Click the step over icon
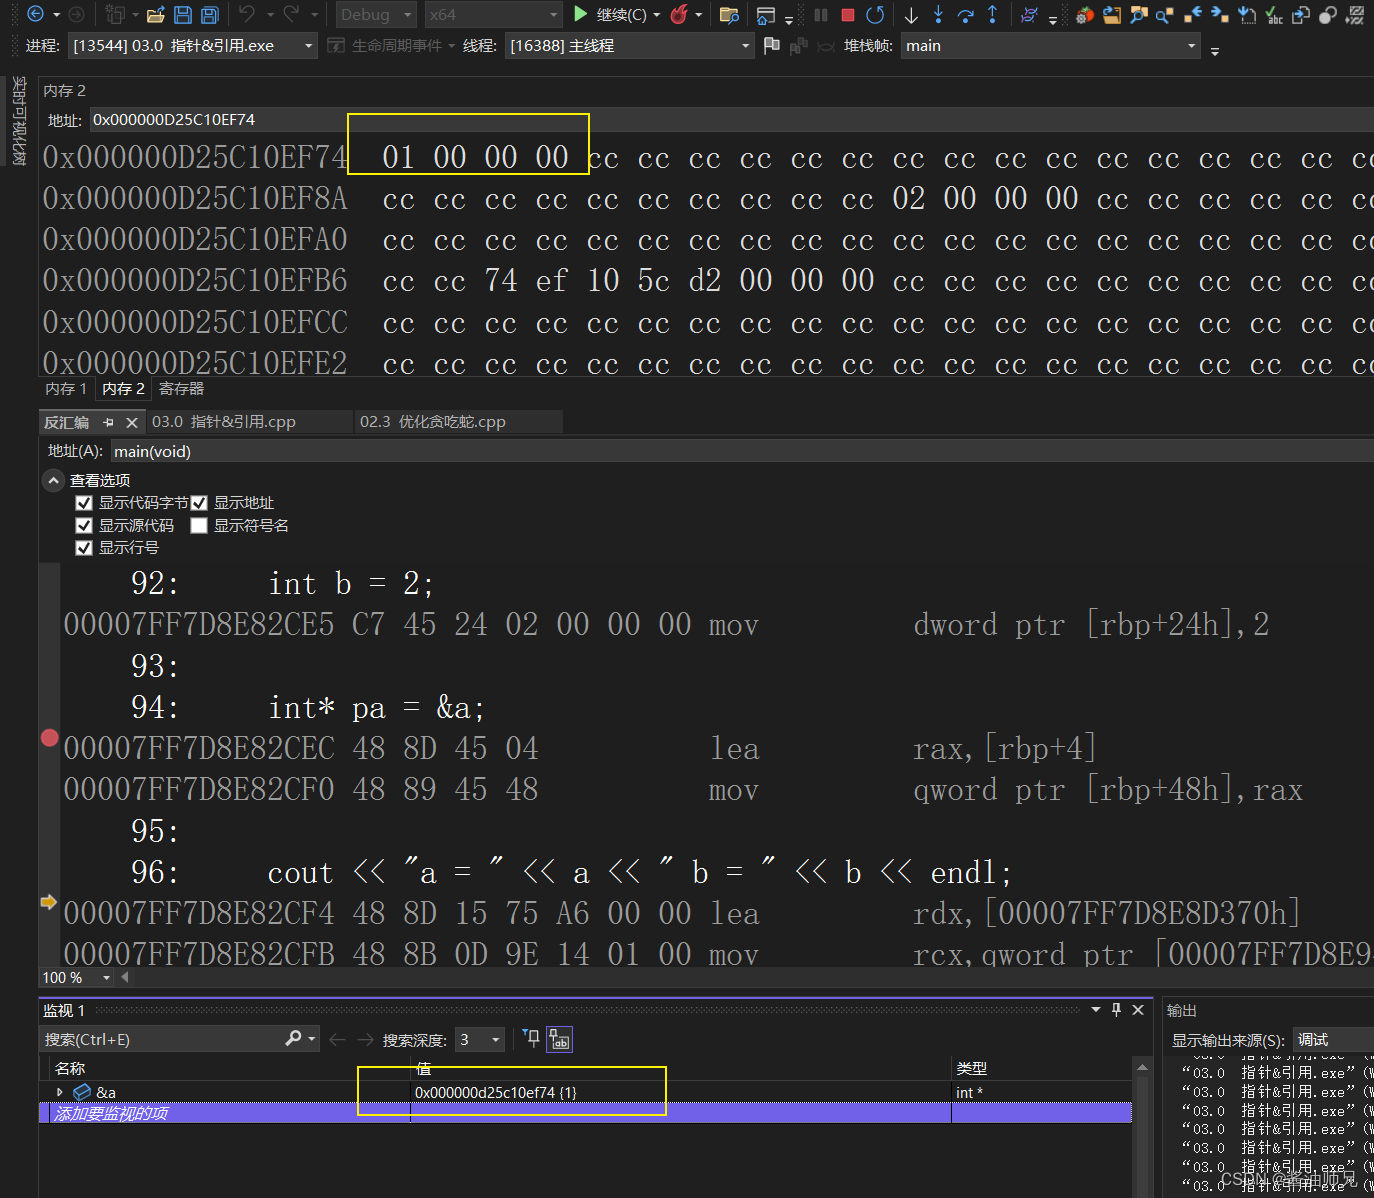This screenshot has height=1198, width=1374. tap(965, 15)
